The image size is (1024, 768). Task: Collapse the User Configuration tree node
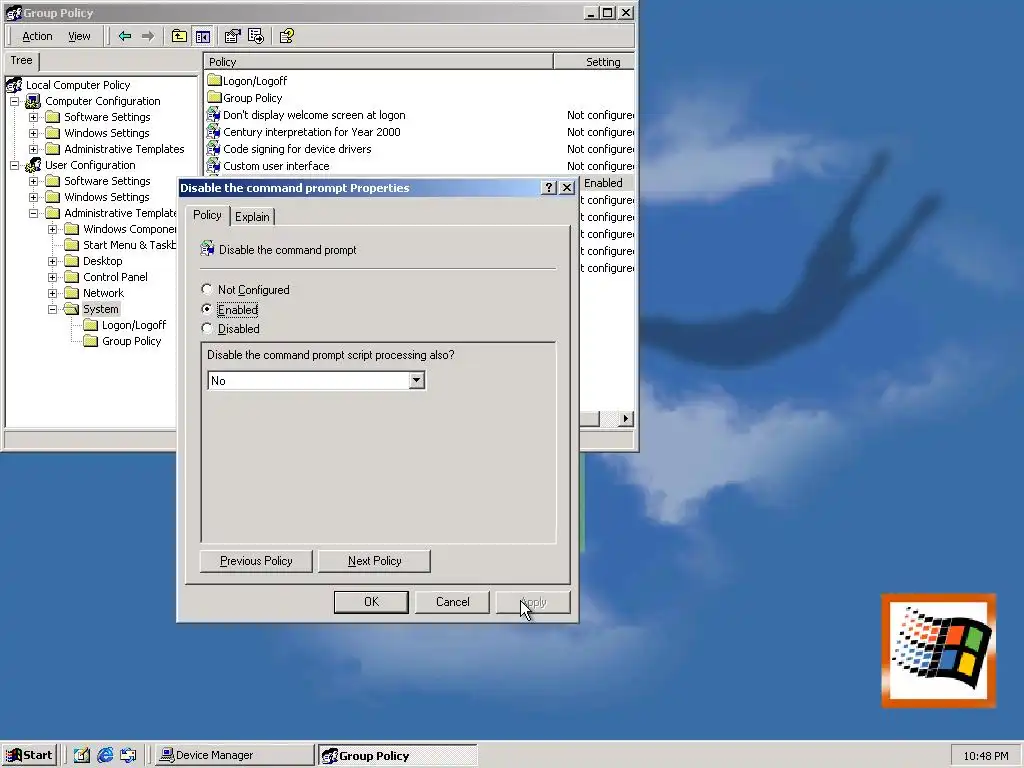[14, 165]
